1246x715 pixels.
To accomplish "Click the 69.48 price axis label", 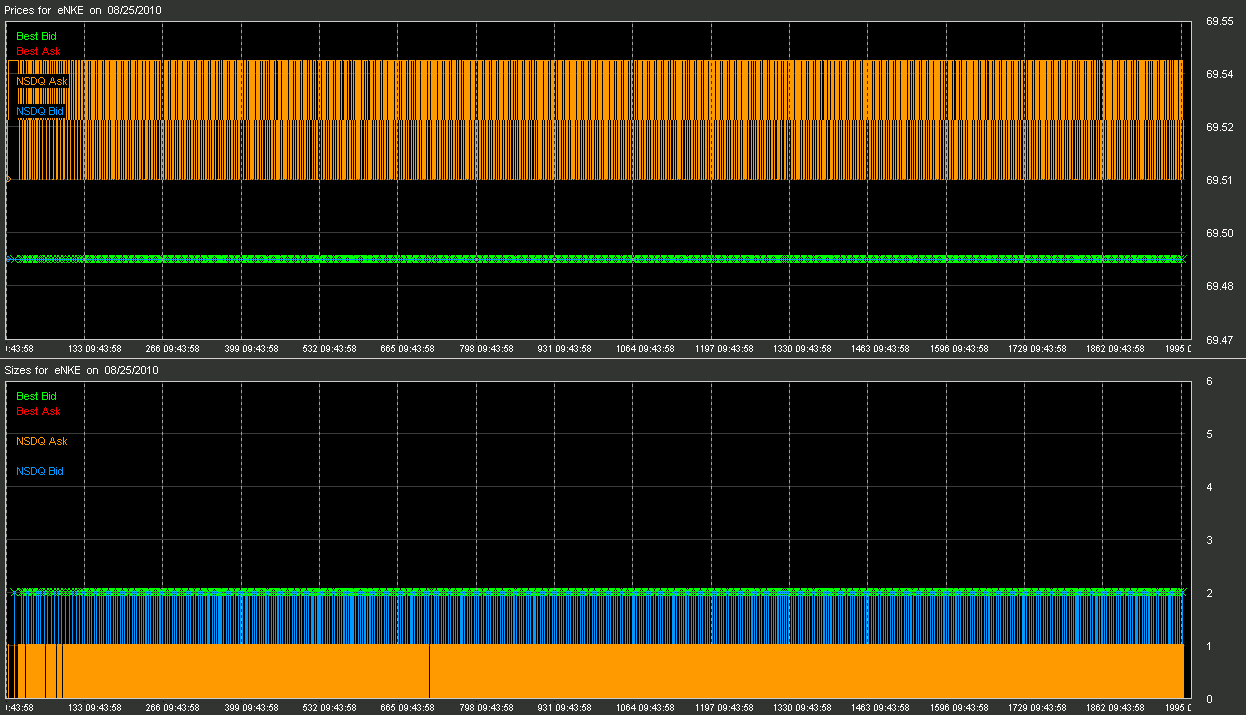I will (x=1219, y=286).
